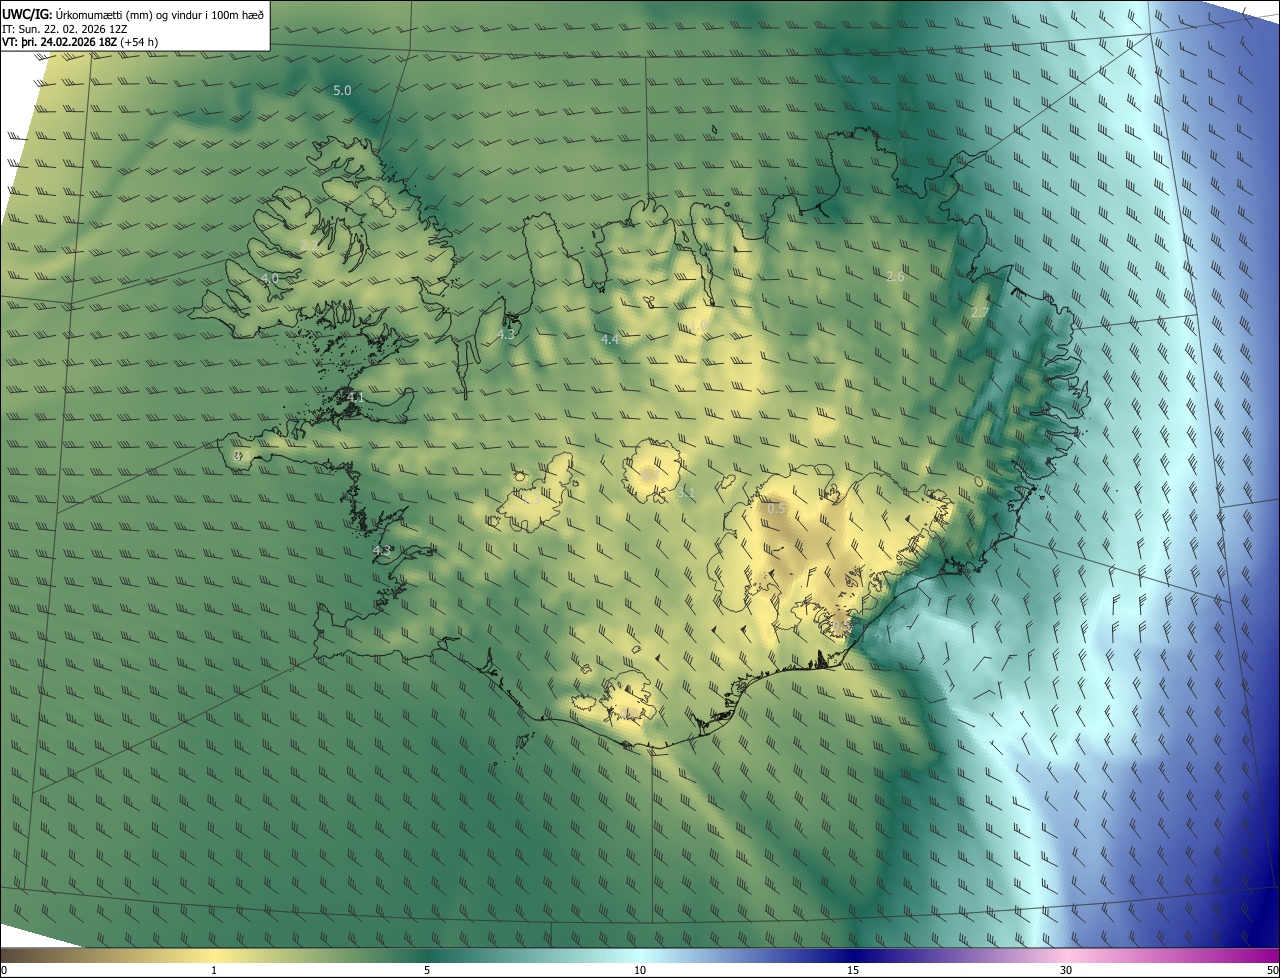Click the "0" tick on the color scale

coord(3,970)
